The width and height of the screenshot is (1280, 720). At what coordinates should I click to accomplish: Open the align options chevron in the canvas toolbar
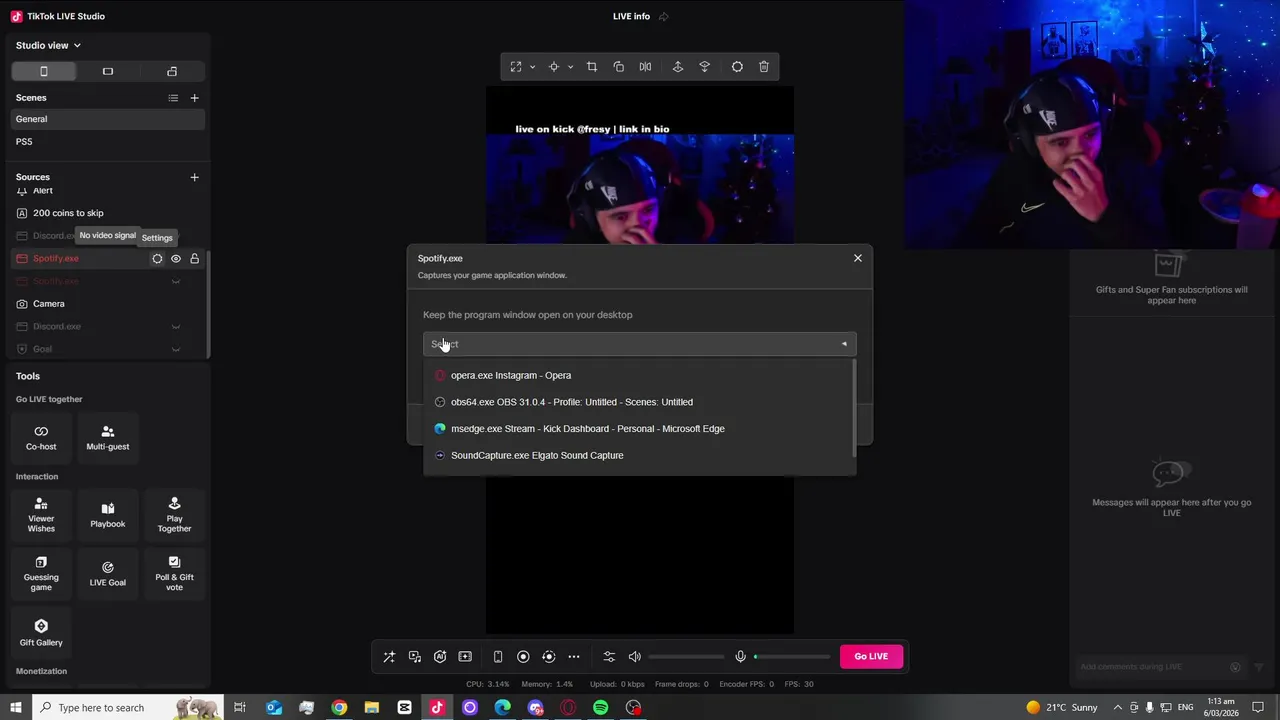coord(570,67)
